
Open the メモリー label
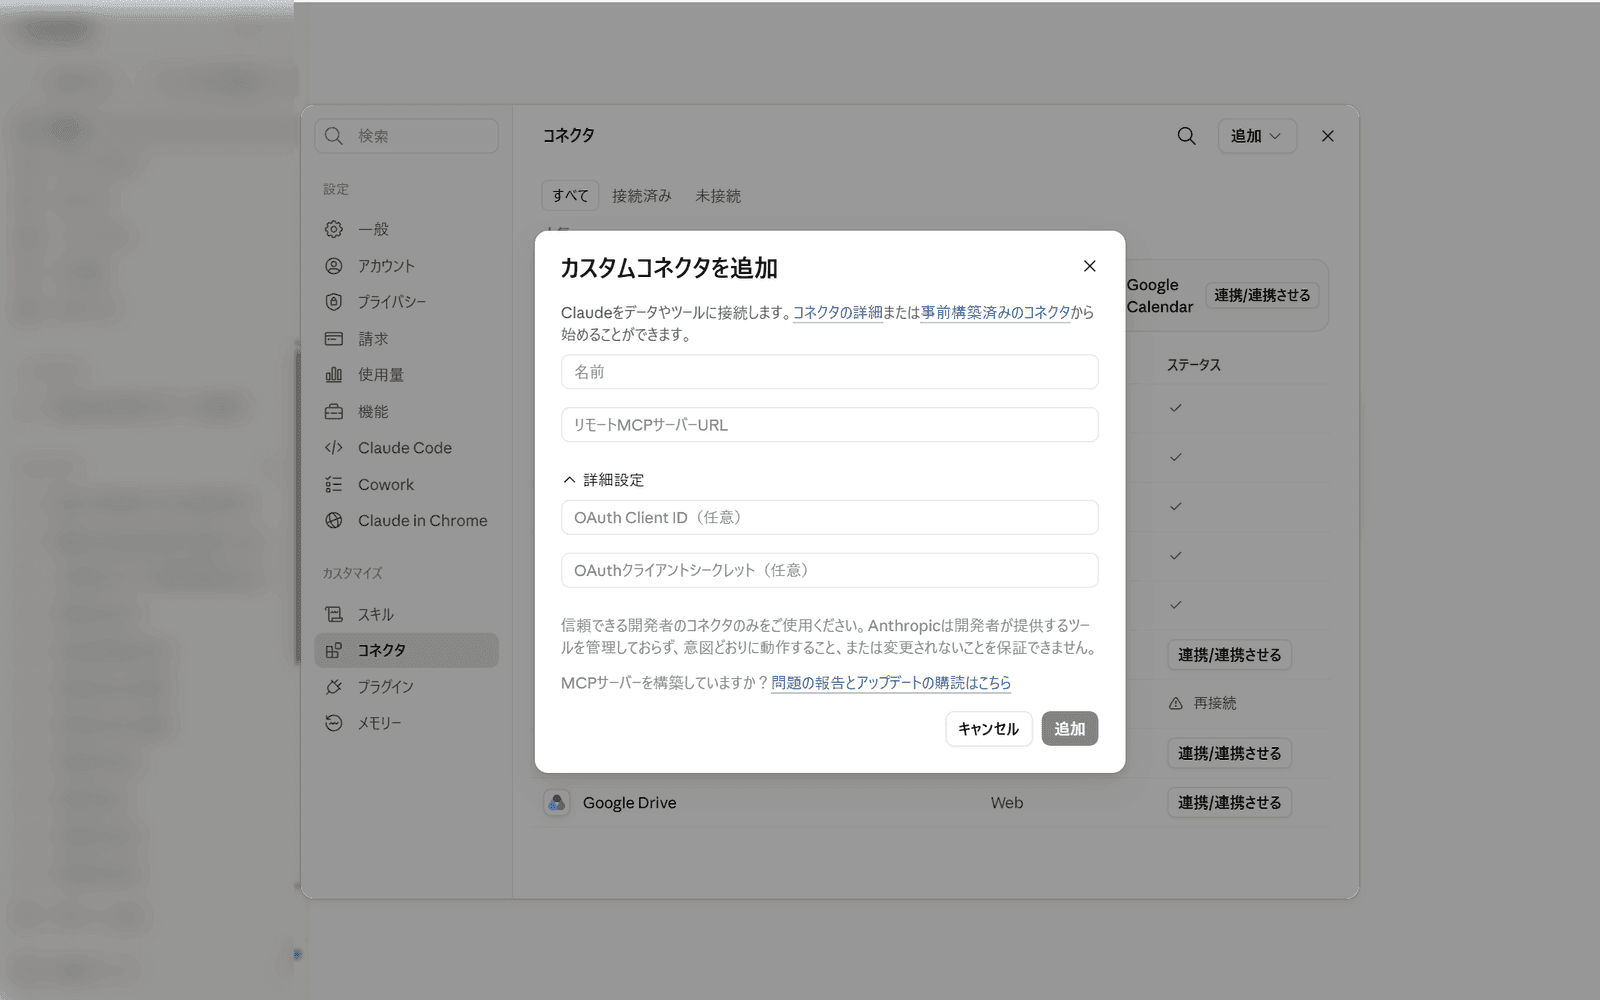[x=380, y=723]
